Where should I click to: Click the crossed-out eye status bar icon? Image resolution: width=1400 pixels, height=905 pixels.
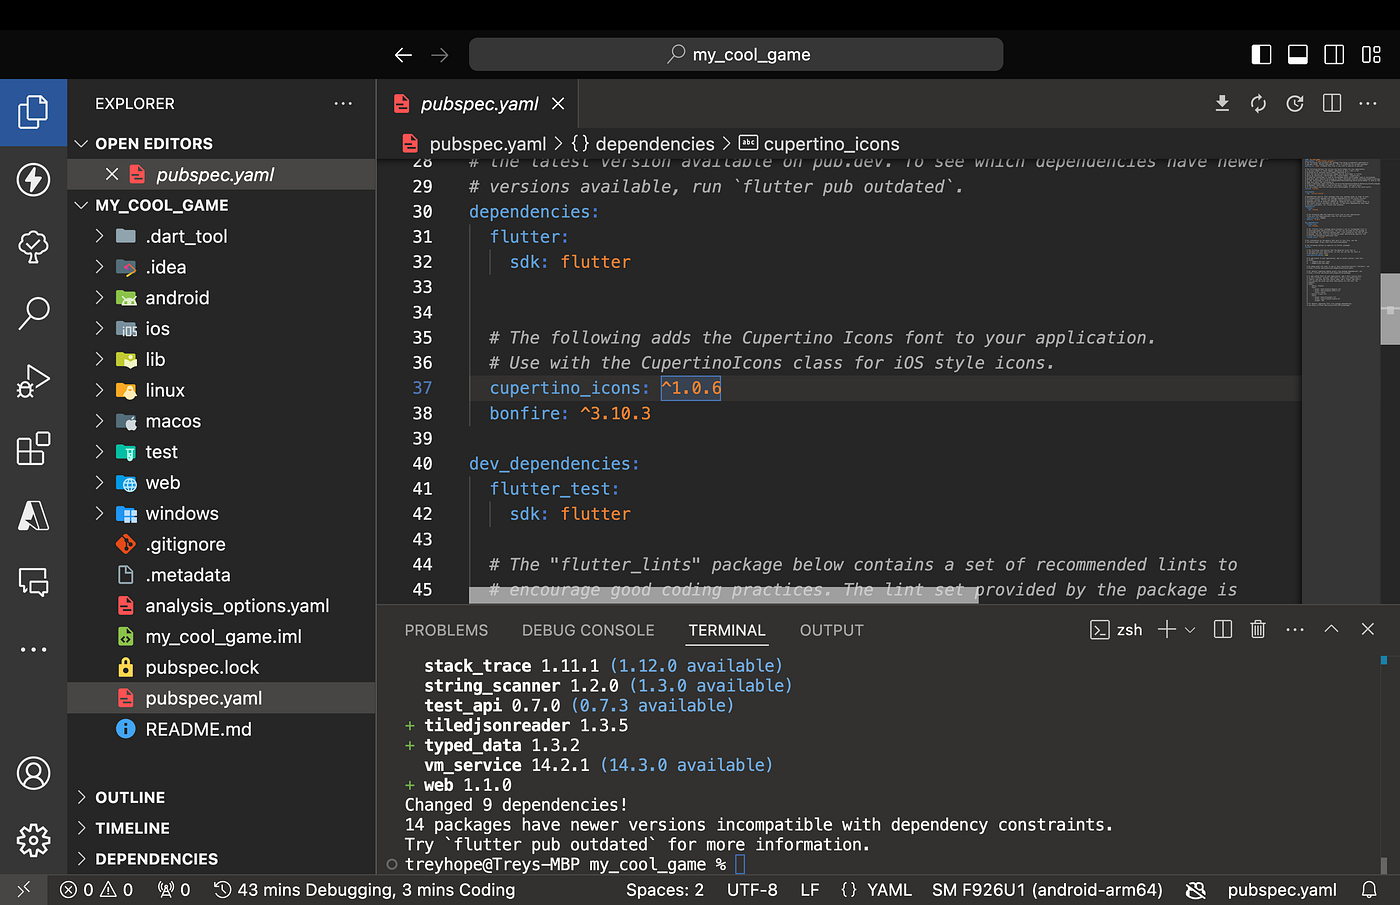click(x=1195, y=890)
